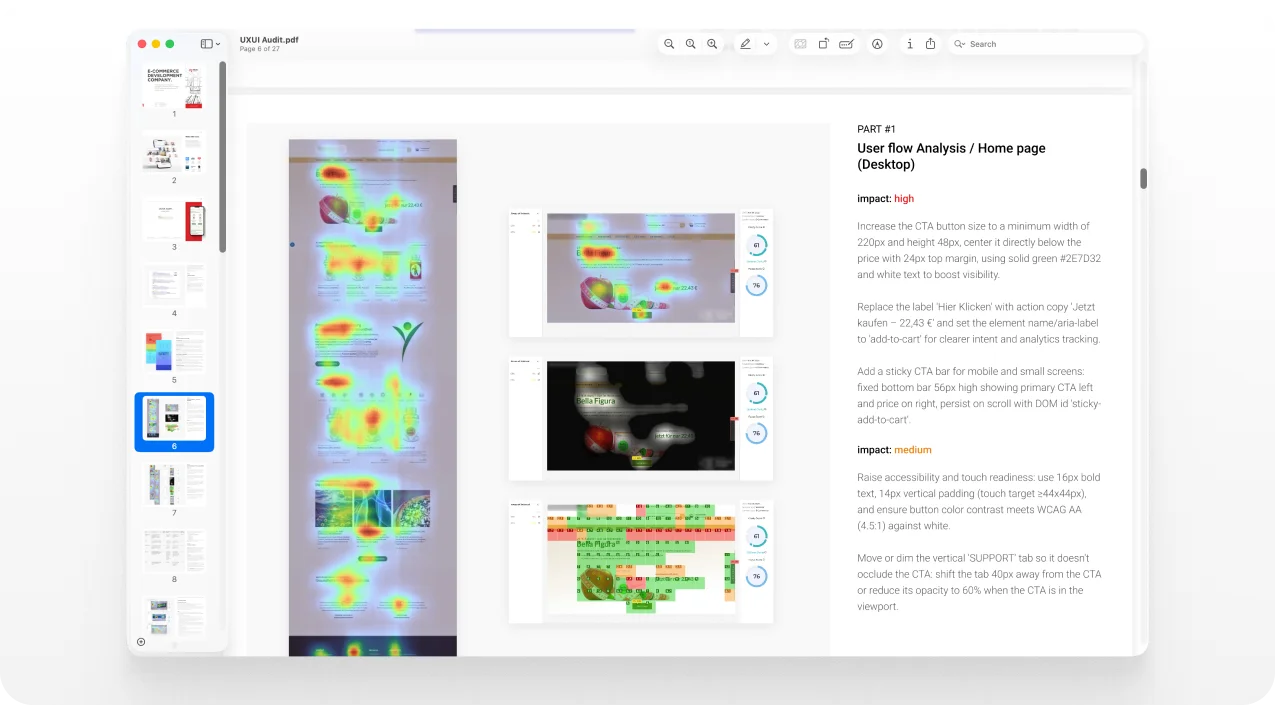Click the dark gaze opacity map screenshot

(640, 416)
